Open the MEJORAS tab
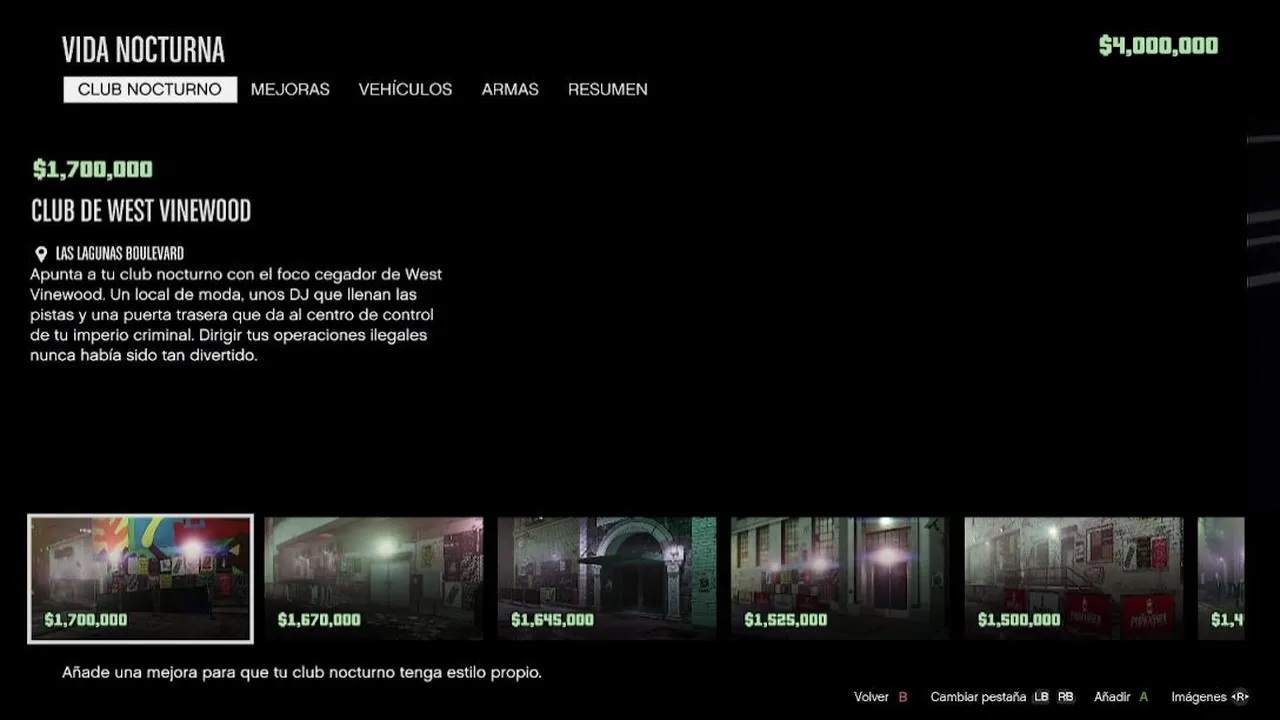 click(x=290, y=89)
